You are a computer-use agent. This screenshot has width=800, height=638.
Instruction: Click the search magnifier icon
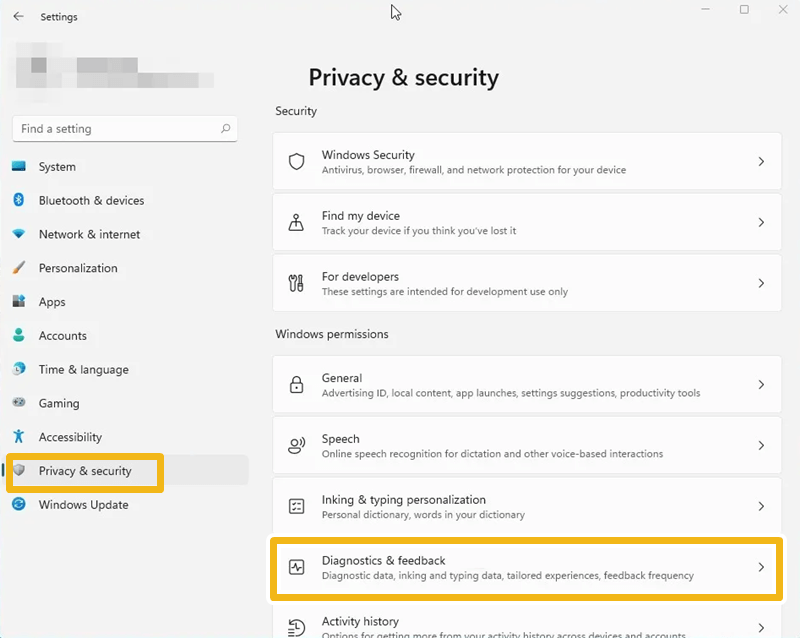pyautogui.click(x=226, y=129)
